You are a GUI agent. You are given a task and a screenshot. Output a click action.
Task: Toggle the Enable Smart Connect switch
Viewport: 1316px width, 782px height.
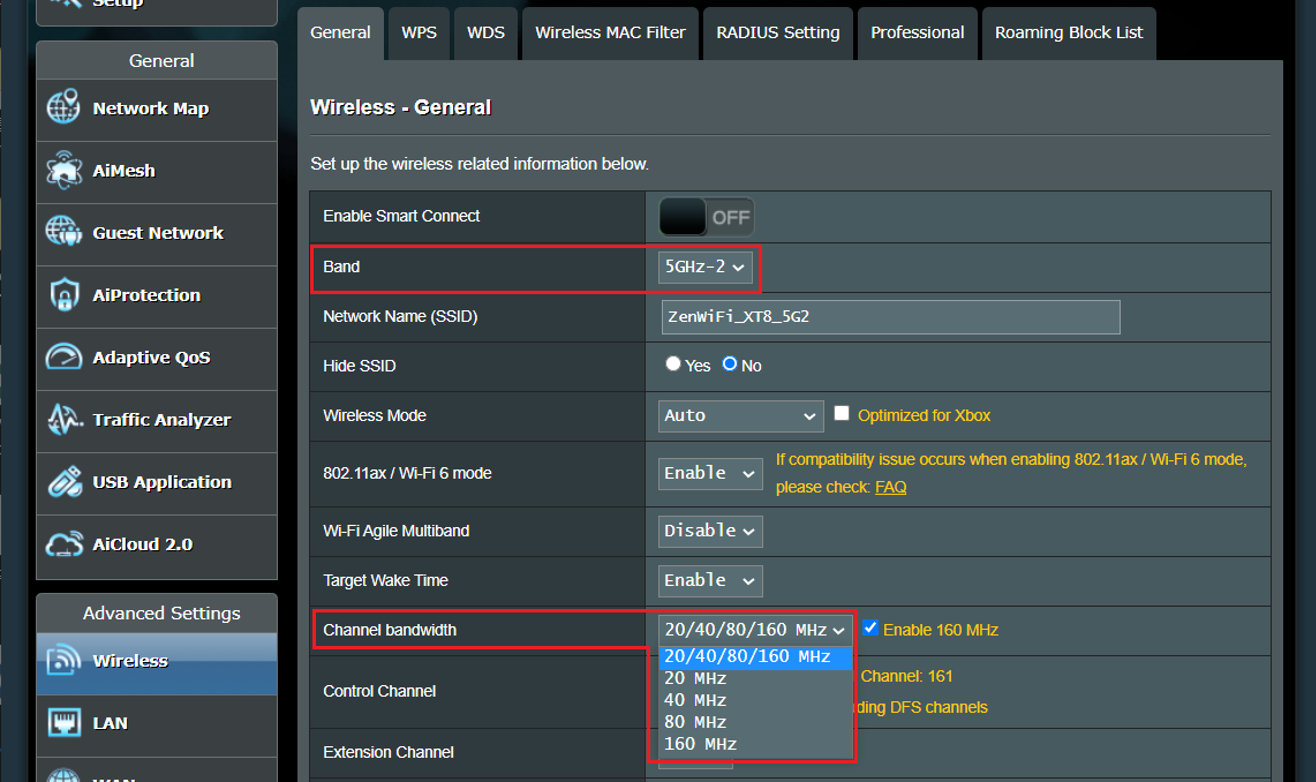click(706, 217)
